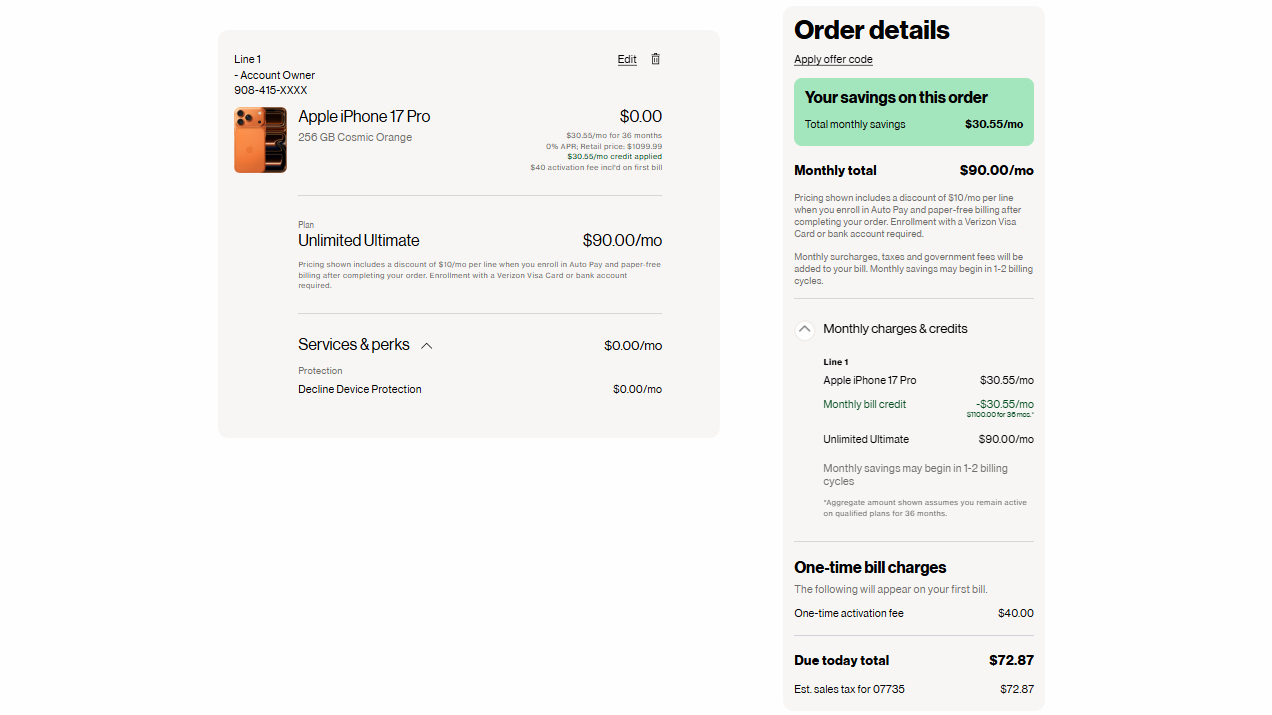The width and height of the screenshot is (1272, 715).
Task: Click the Edit link for Line 1
Action: (627, 59)
